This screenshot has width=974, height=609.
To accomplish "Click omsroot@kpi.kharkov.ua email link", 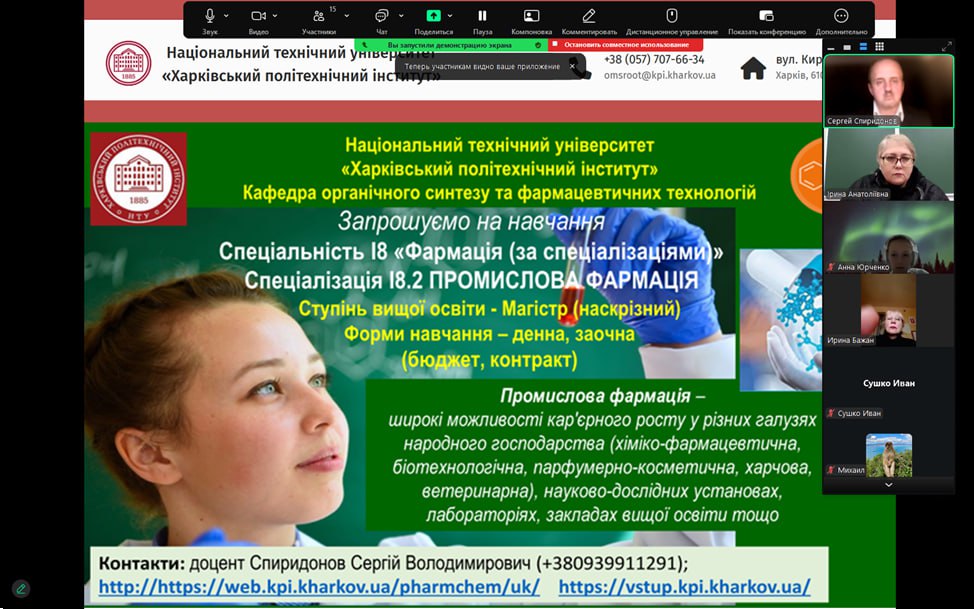I will pyautogui.click(x=660, y=75).
